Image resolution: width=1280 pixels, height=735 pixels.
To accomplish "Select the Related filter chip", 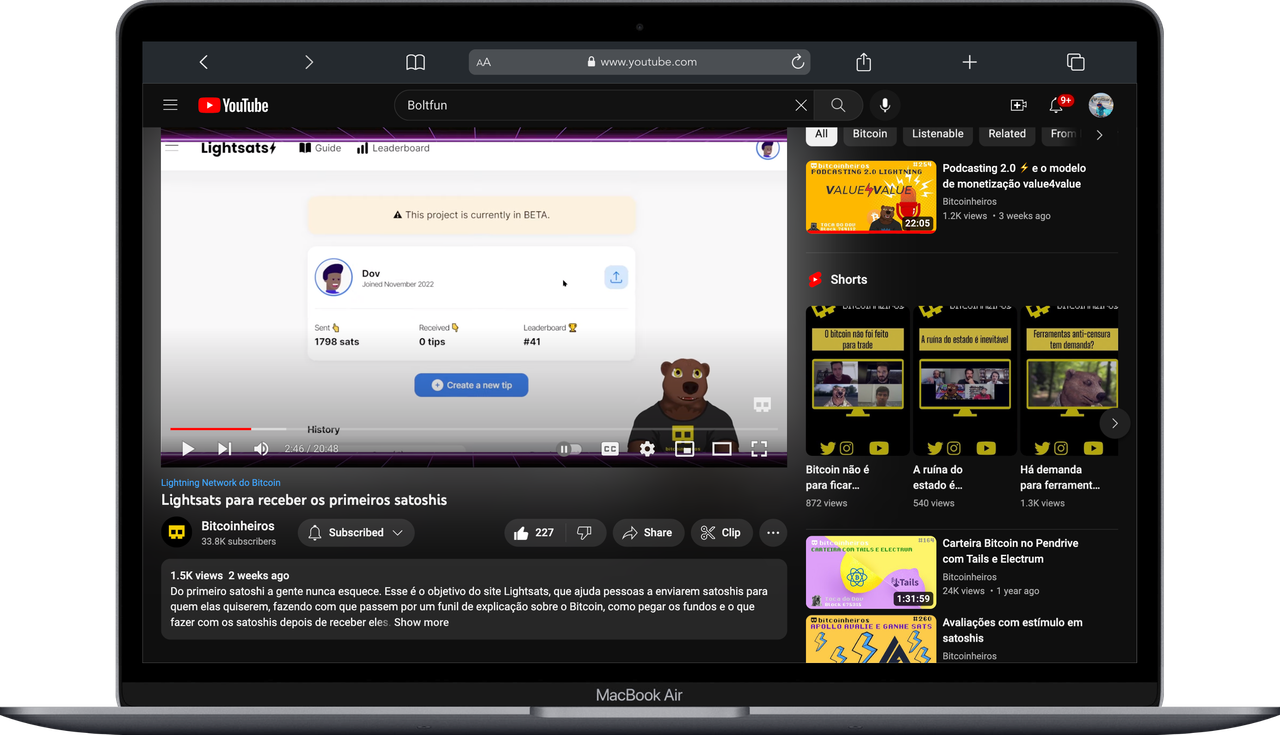I will (1007, 134).
